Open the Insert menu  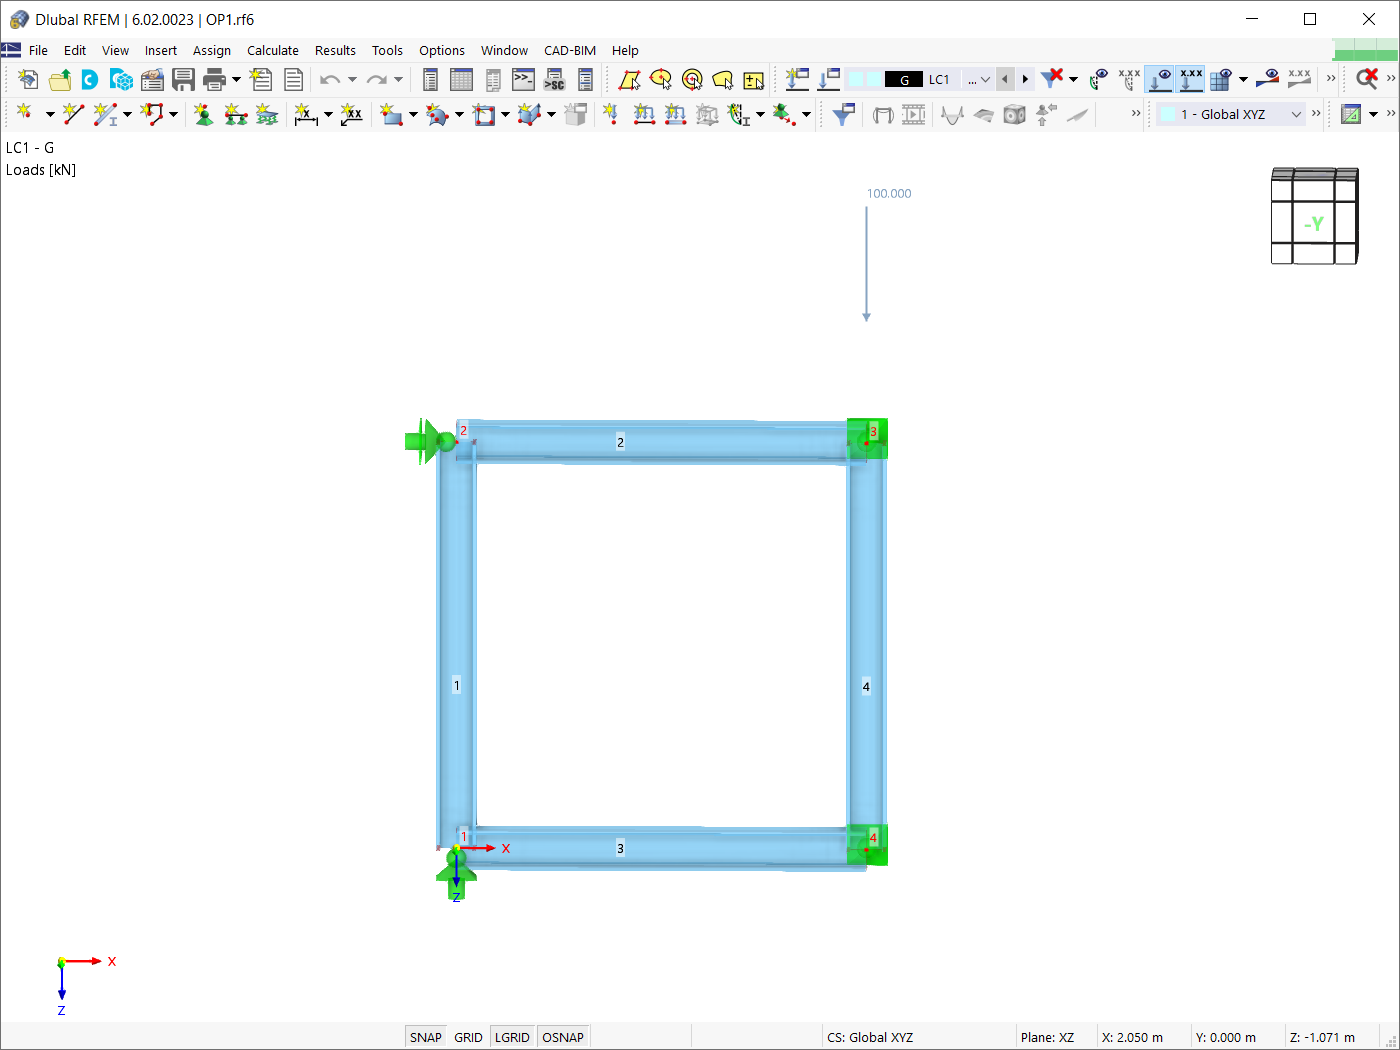click(160, 50)
